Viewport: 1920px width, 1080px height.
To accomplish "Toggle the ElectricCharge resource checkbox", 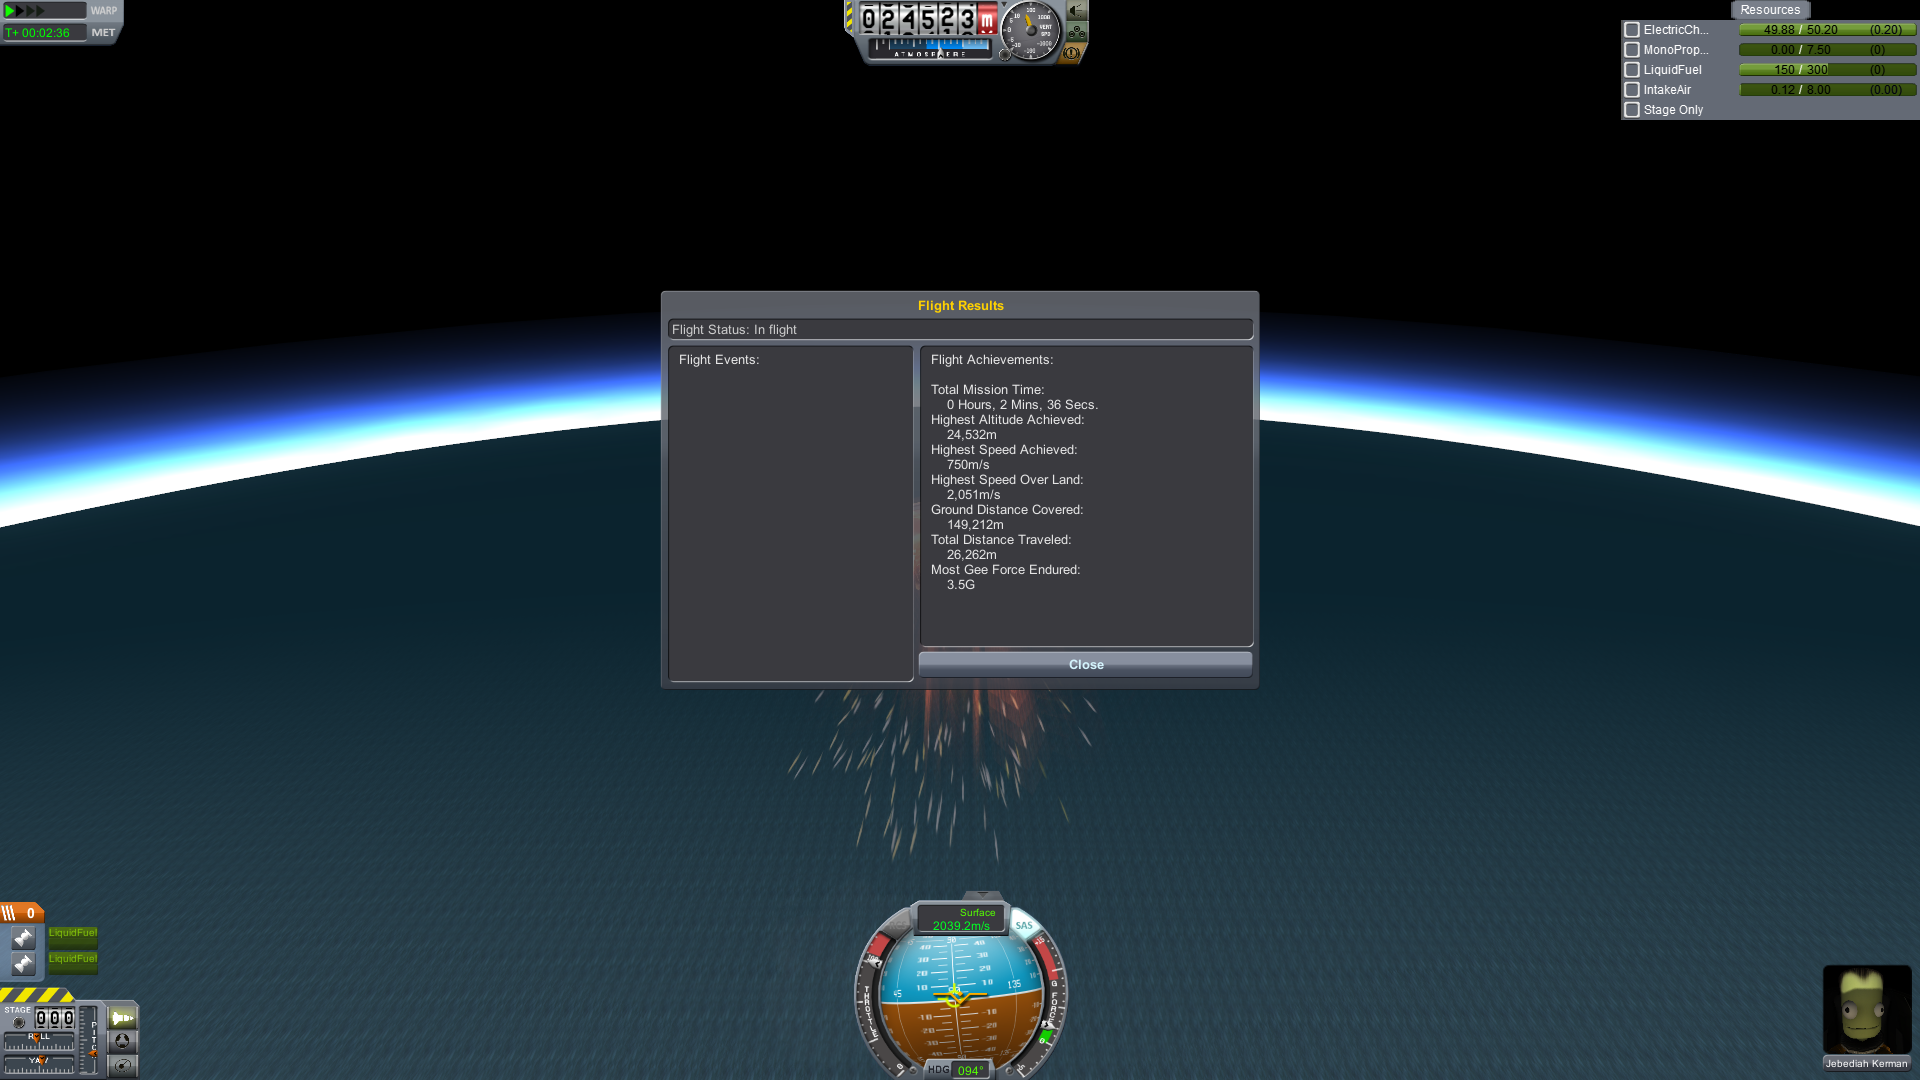I will click(x=1632, y=30).
